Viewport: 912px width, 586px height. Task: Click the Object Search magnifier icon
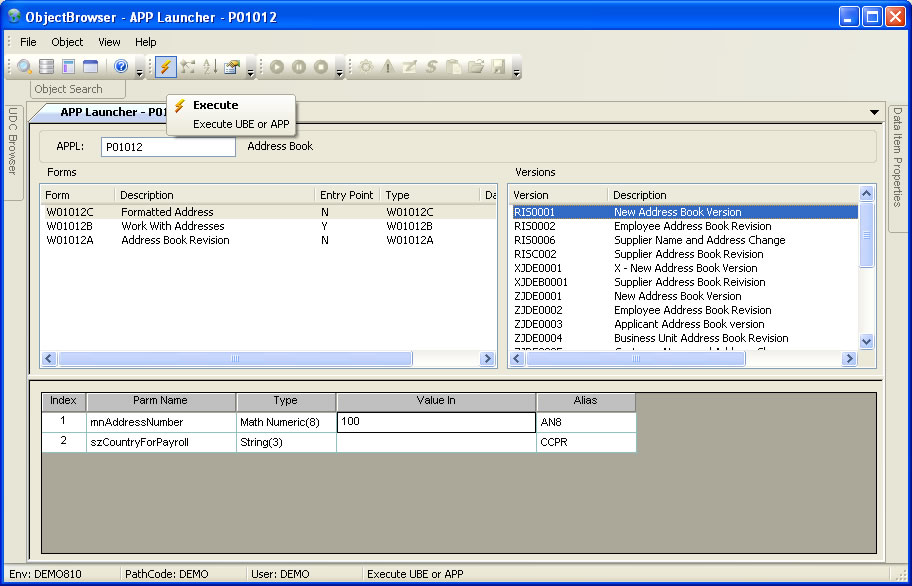click(x=25, y=67)
